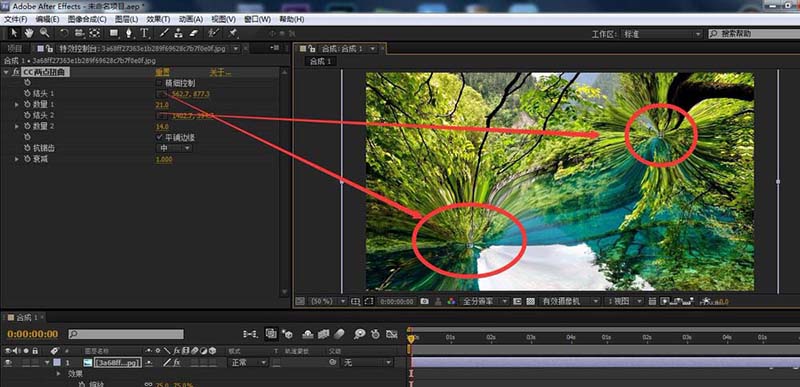800x387 pixels.
Task: Click the Draft 3D icon in timeline
Action: tap(287, 334)
